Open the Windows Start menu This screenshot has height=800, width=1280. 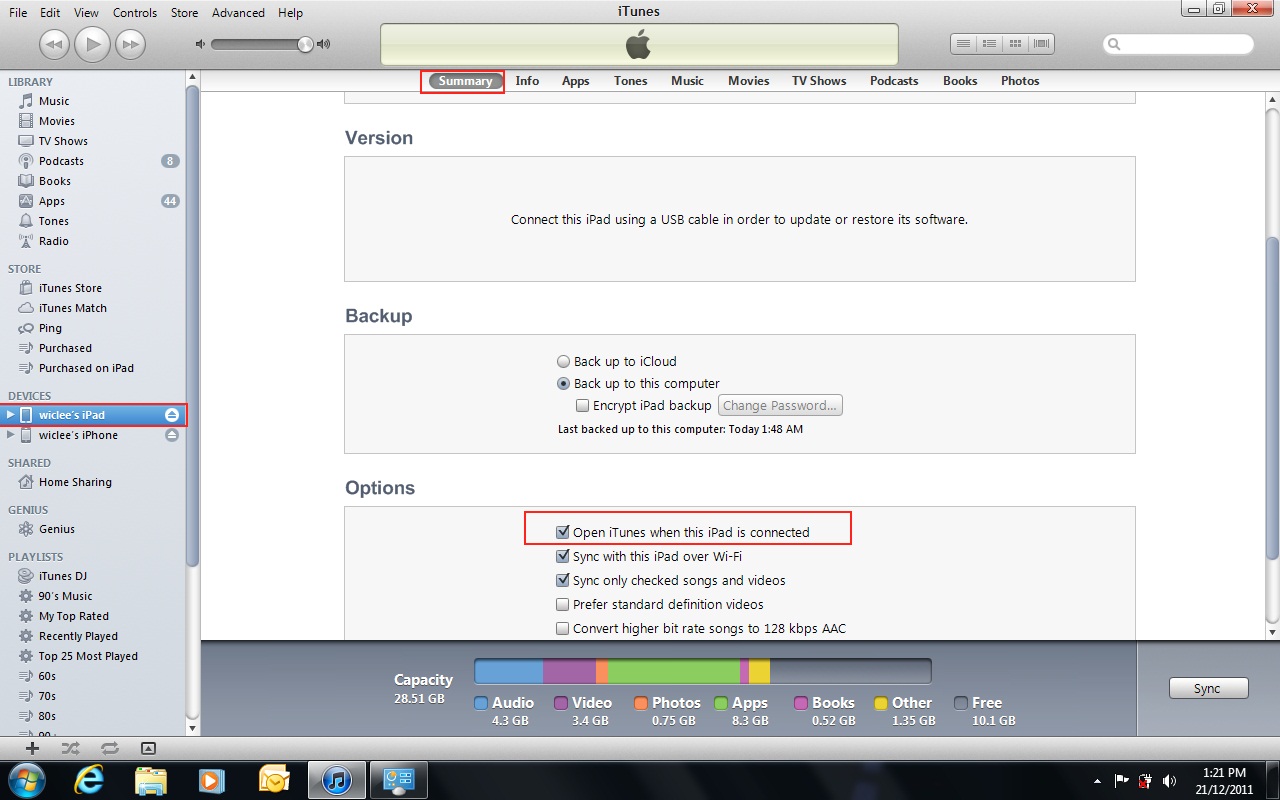coord(26,779)
